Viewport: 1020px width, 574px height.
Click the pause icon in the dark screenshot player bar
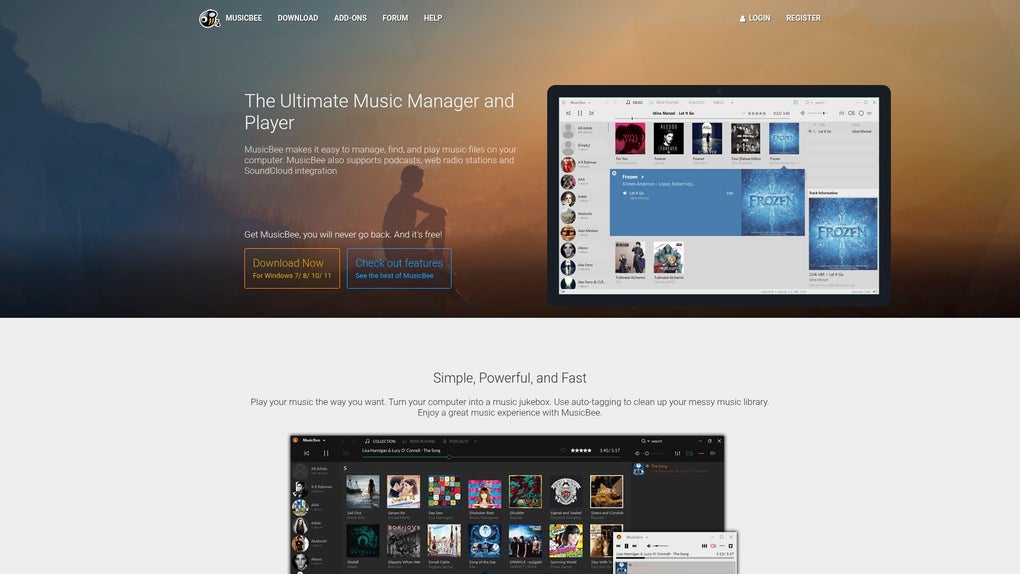click(326, 453)
